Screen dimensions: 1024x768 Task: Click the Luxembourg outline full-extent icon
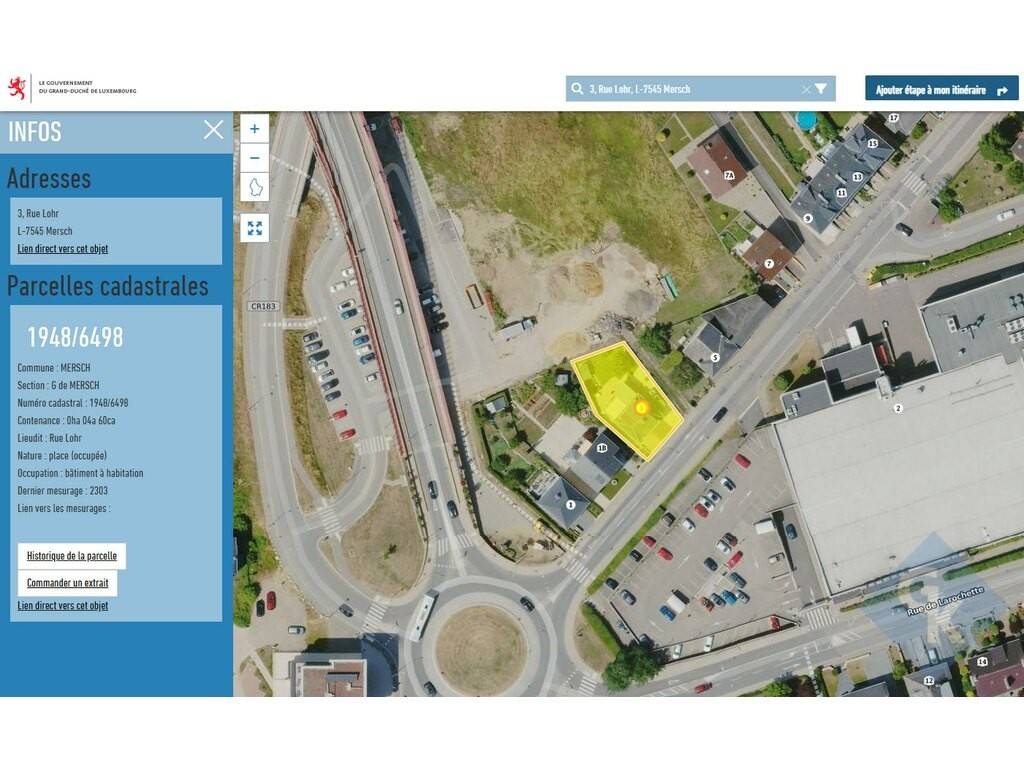pos(254,188)
